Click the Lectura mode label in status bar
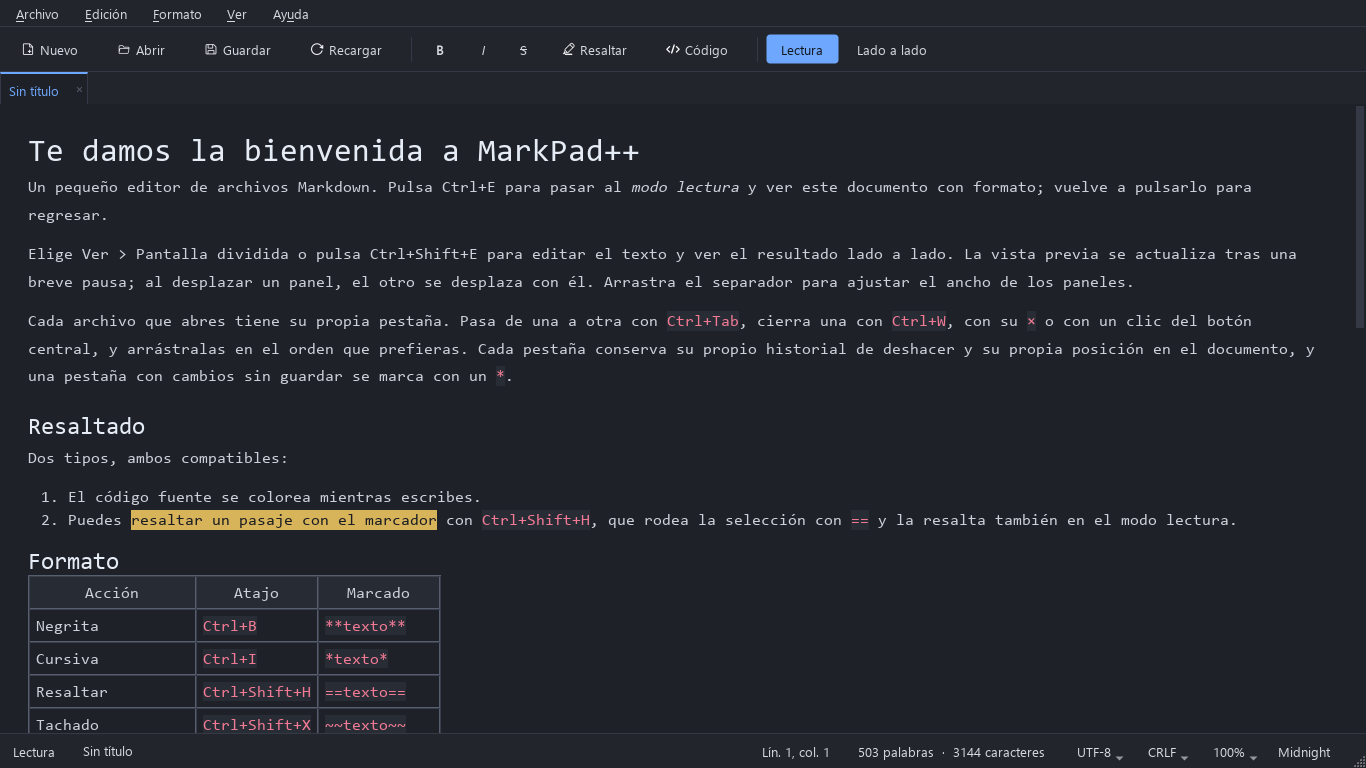The width and height of the screenshot is (1366, 768). [x=34, y=752]
